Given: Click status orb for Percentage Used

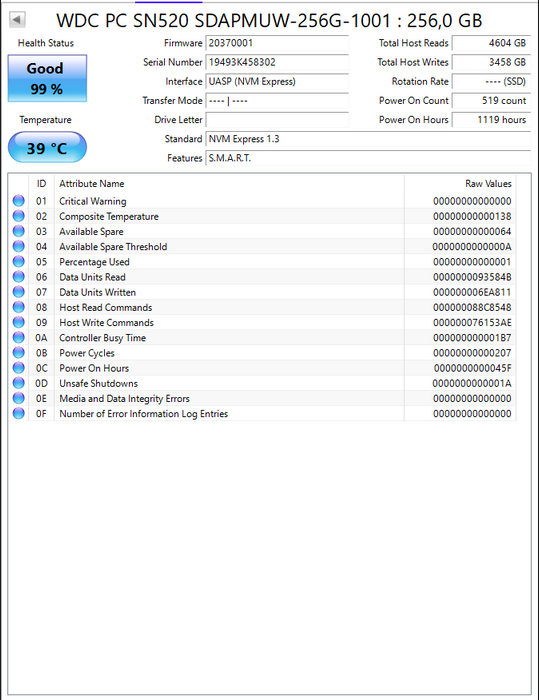Looking at the screenshot, I should [x=19, y=262].
